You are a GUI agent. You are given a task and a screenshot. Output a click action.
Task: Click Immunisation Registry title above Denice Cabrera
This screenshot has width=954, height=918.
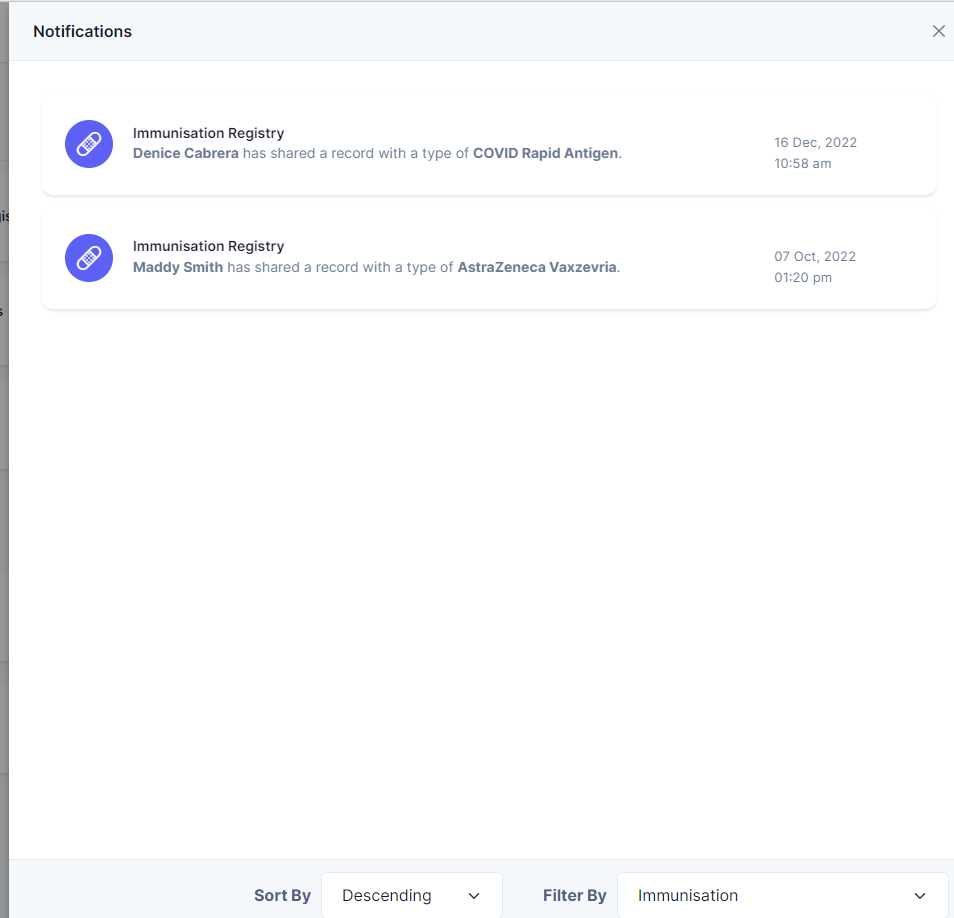(x=209, y=133)
